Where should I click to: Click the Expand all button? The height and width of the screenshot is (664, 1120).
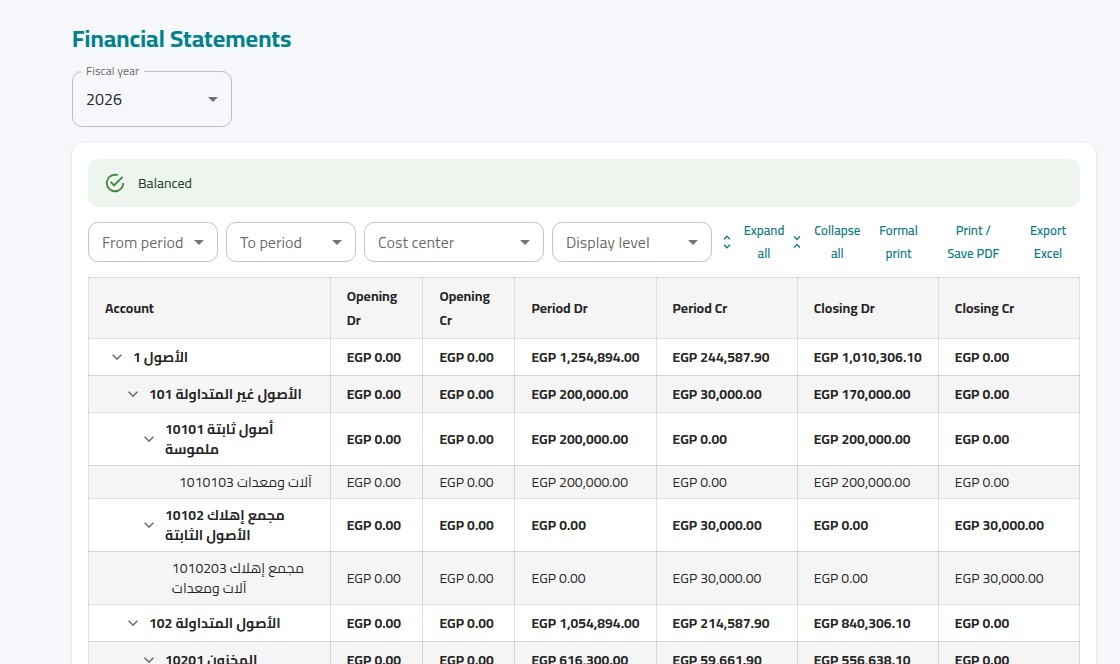point(754,242)
